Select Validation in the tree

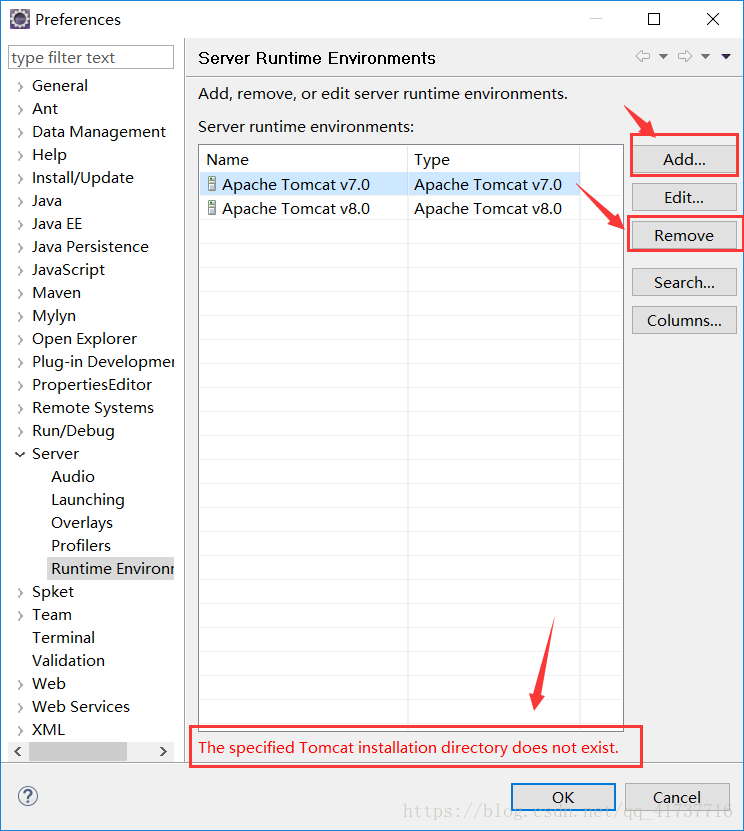click(x=68, y=660)
